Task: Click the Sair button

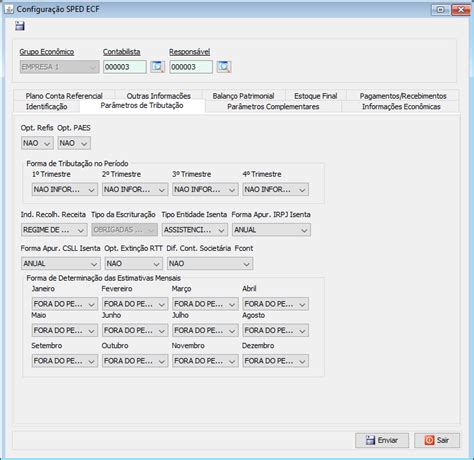Action: pos(437,440)
